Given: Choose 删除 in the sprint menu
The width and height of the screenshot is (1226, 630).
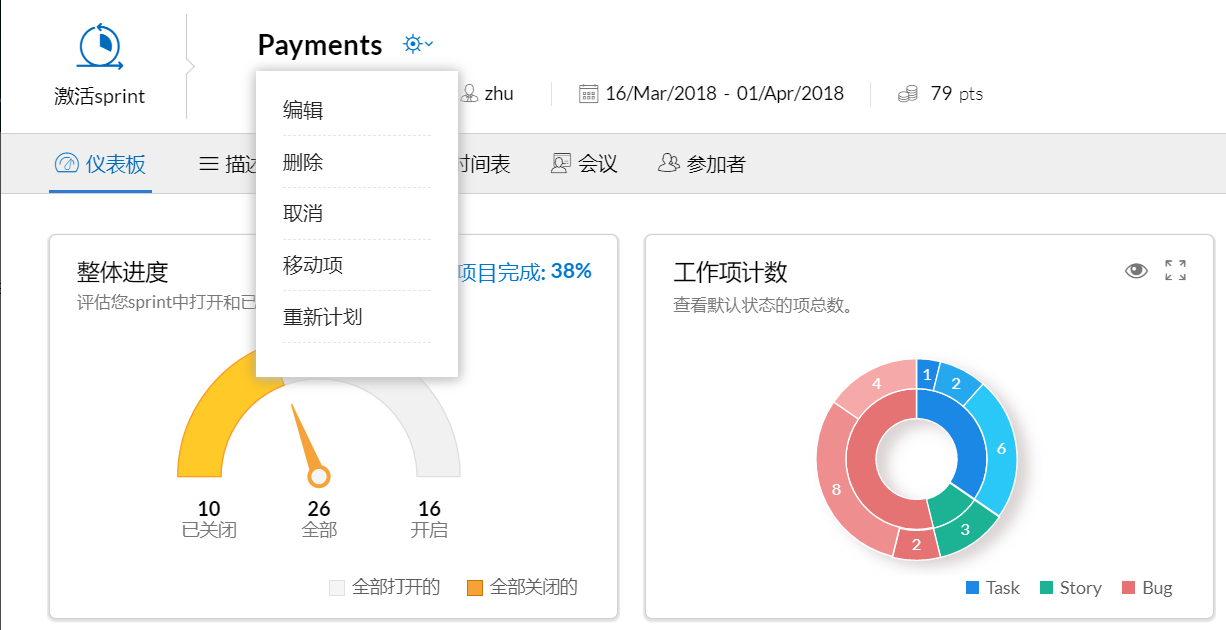Looking at the screenshot, I should (x=303, y=162).
